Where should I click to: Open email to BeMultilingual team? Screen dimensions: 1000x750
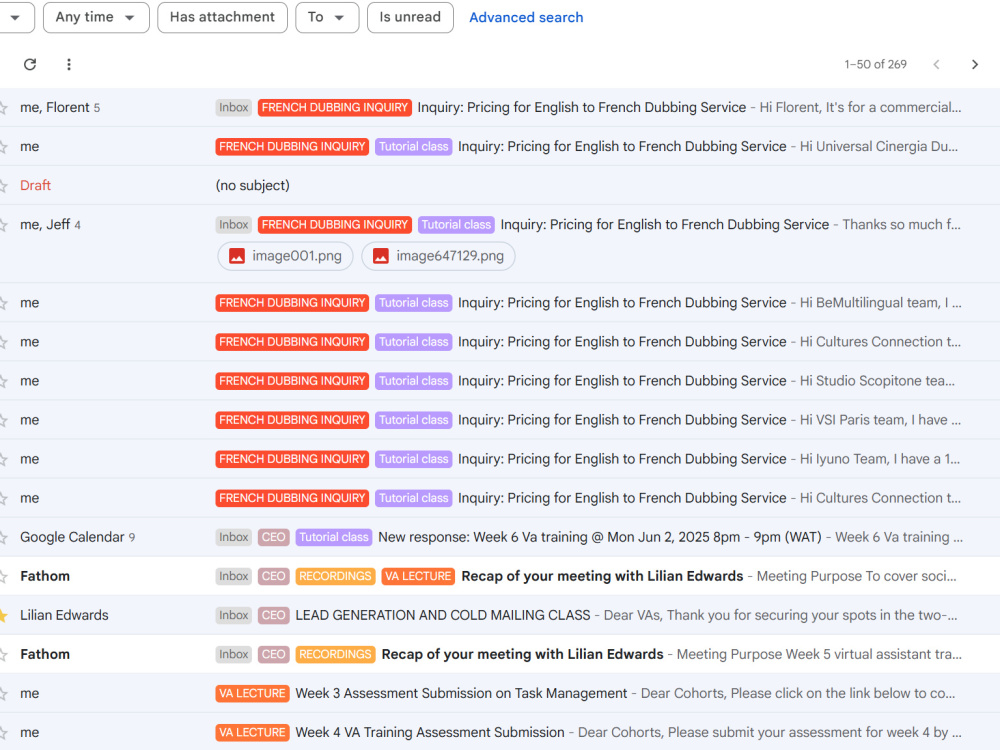[500, 303]
